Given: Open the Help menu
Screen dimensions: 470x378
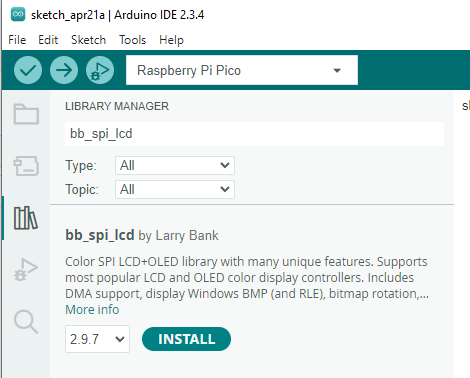Looking at the screenshot, I should pyautogui.click(x=171, y=40).
